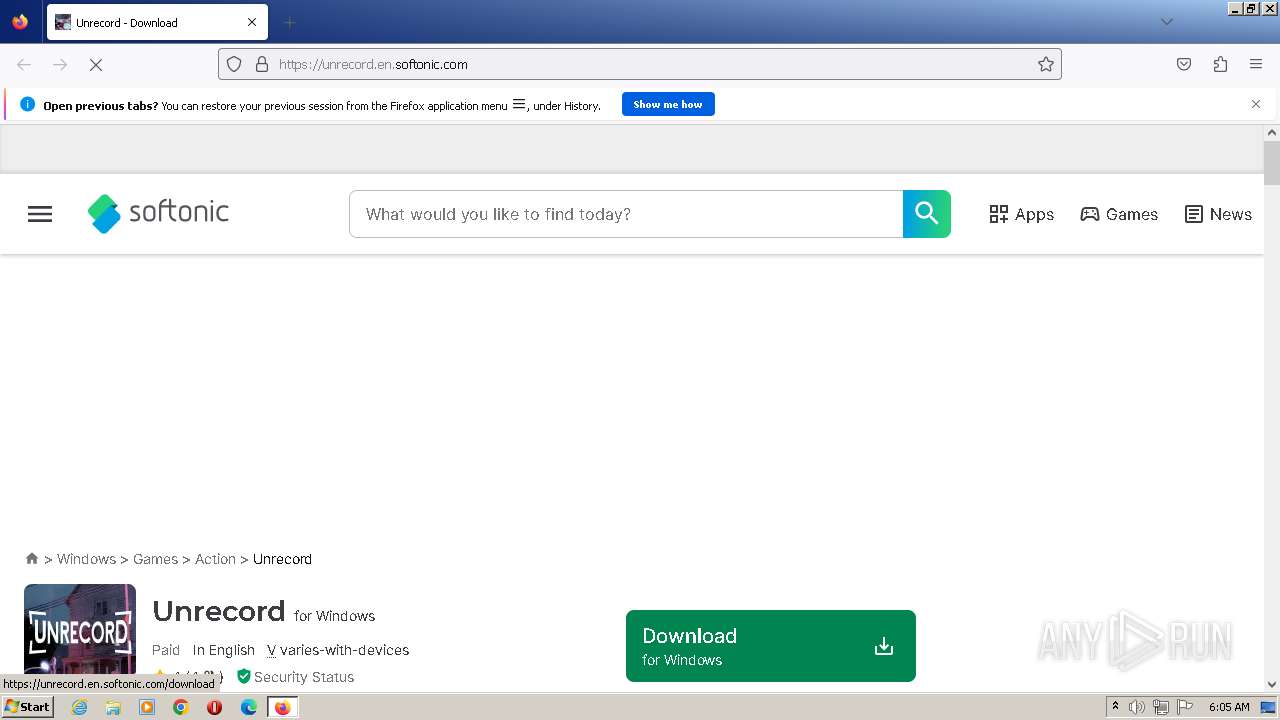Click the scrollbar down arrow
The width and height of the screenshot is (1280, 720).
tap(1272, 685)
